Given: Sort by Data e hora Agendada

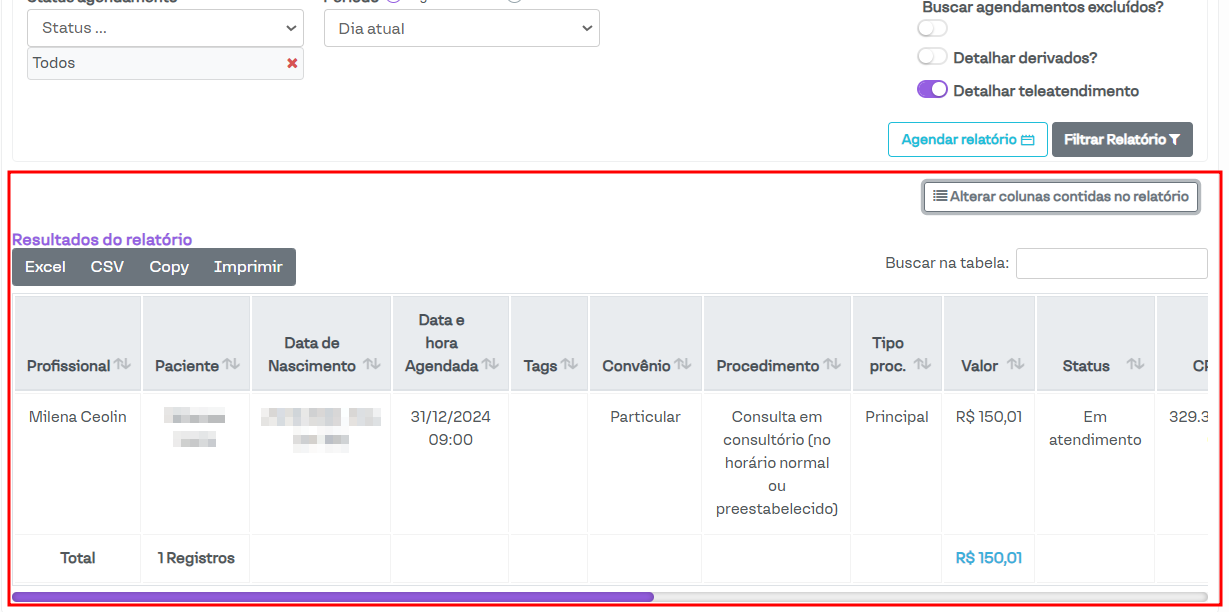Looking at the screenshot, I should point(490,365).
